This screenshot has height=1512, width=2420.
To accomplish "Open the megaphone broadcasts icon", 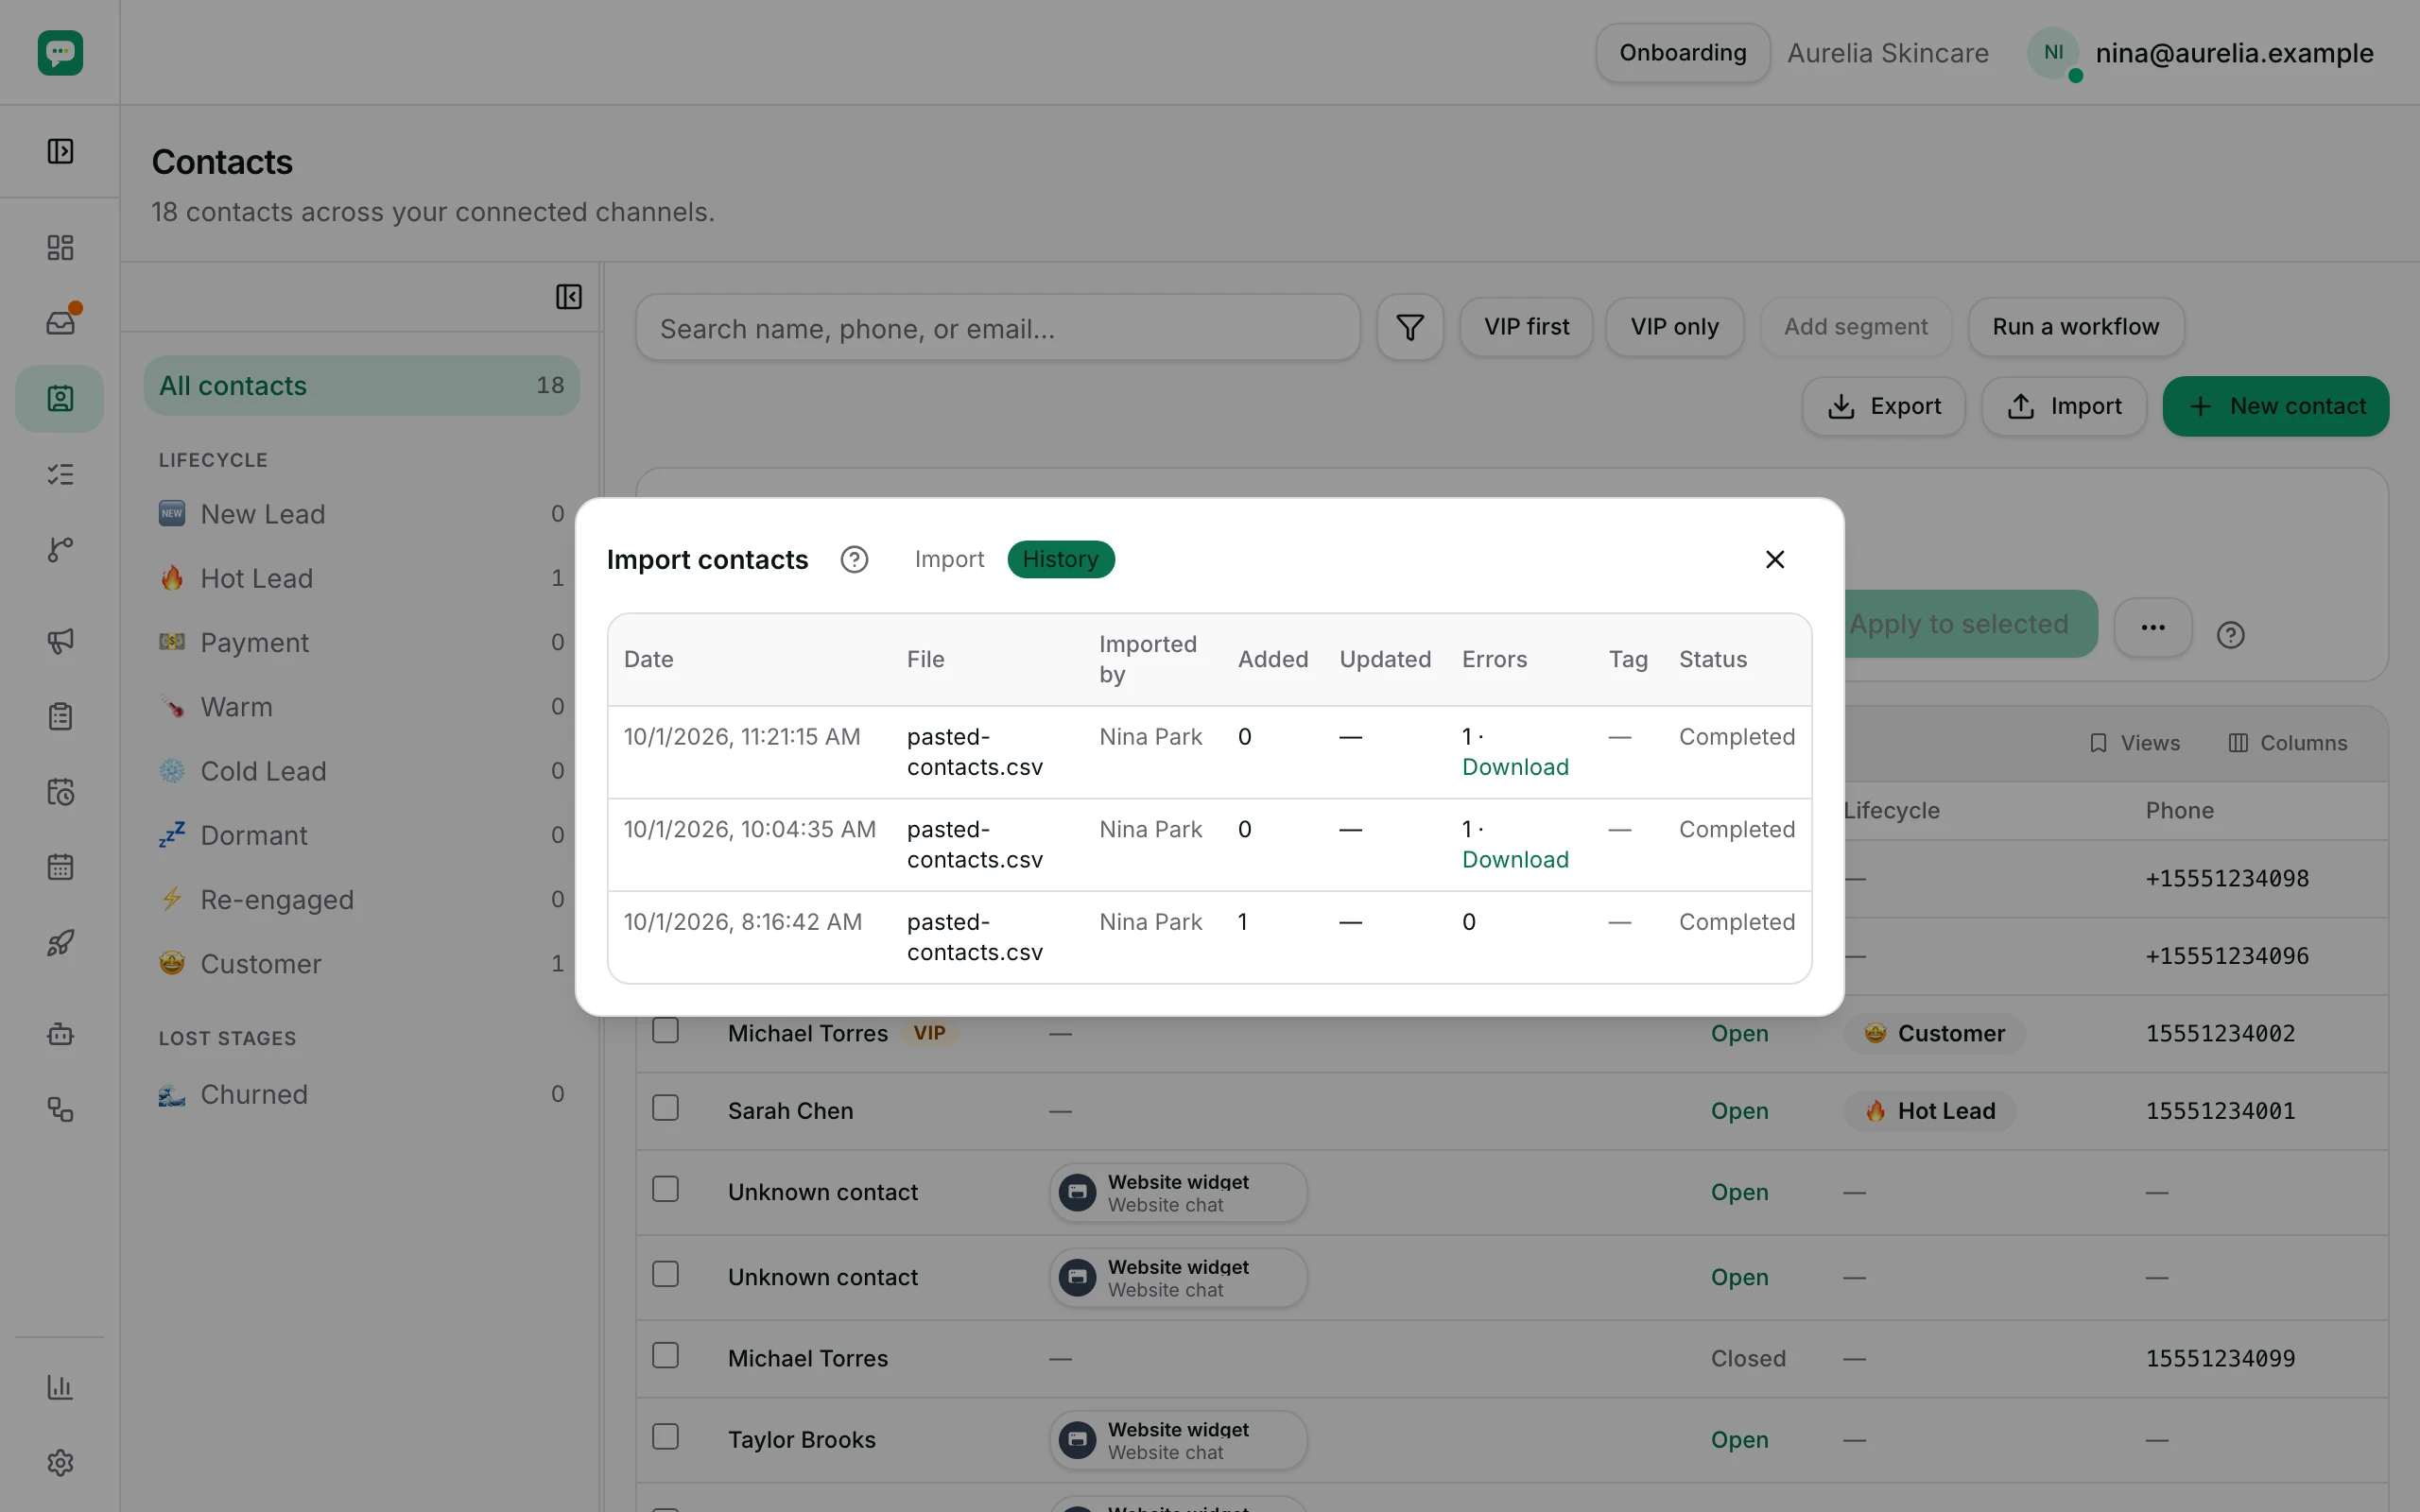I will (60, 641).
